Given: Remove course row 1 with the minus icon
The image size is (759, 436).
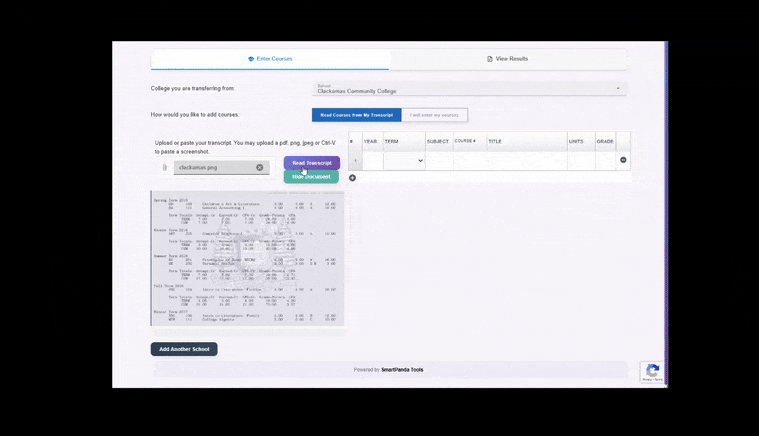Looking at the screenshot, I should [623, 160].
